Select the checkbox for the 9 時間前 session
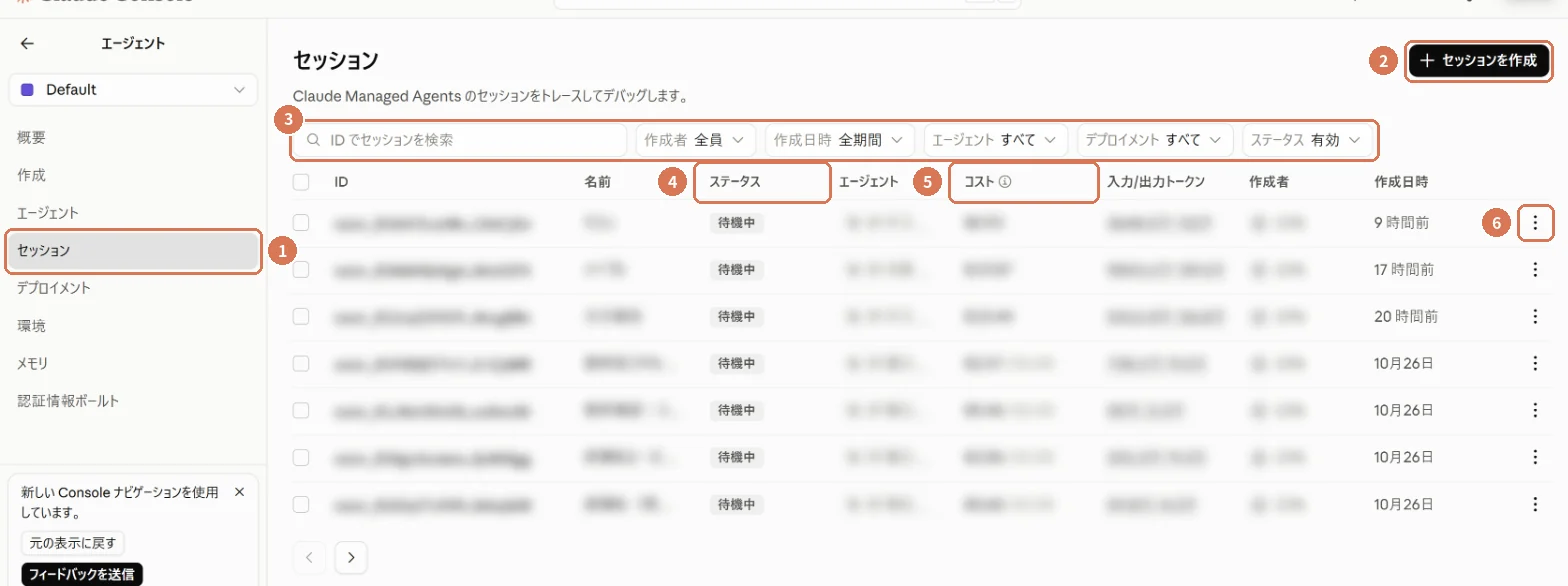The height and width of the screenshot is (586, 1568). click(301, 223)
